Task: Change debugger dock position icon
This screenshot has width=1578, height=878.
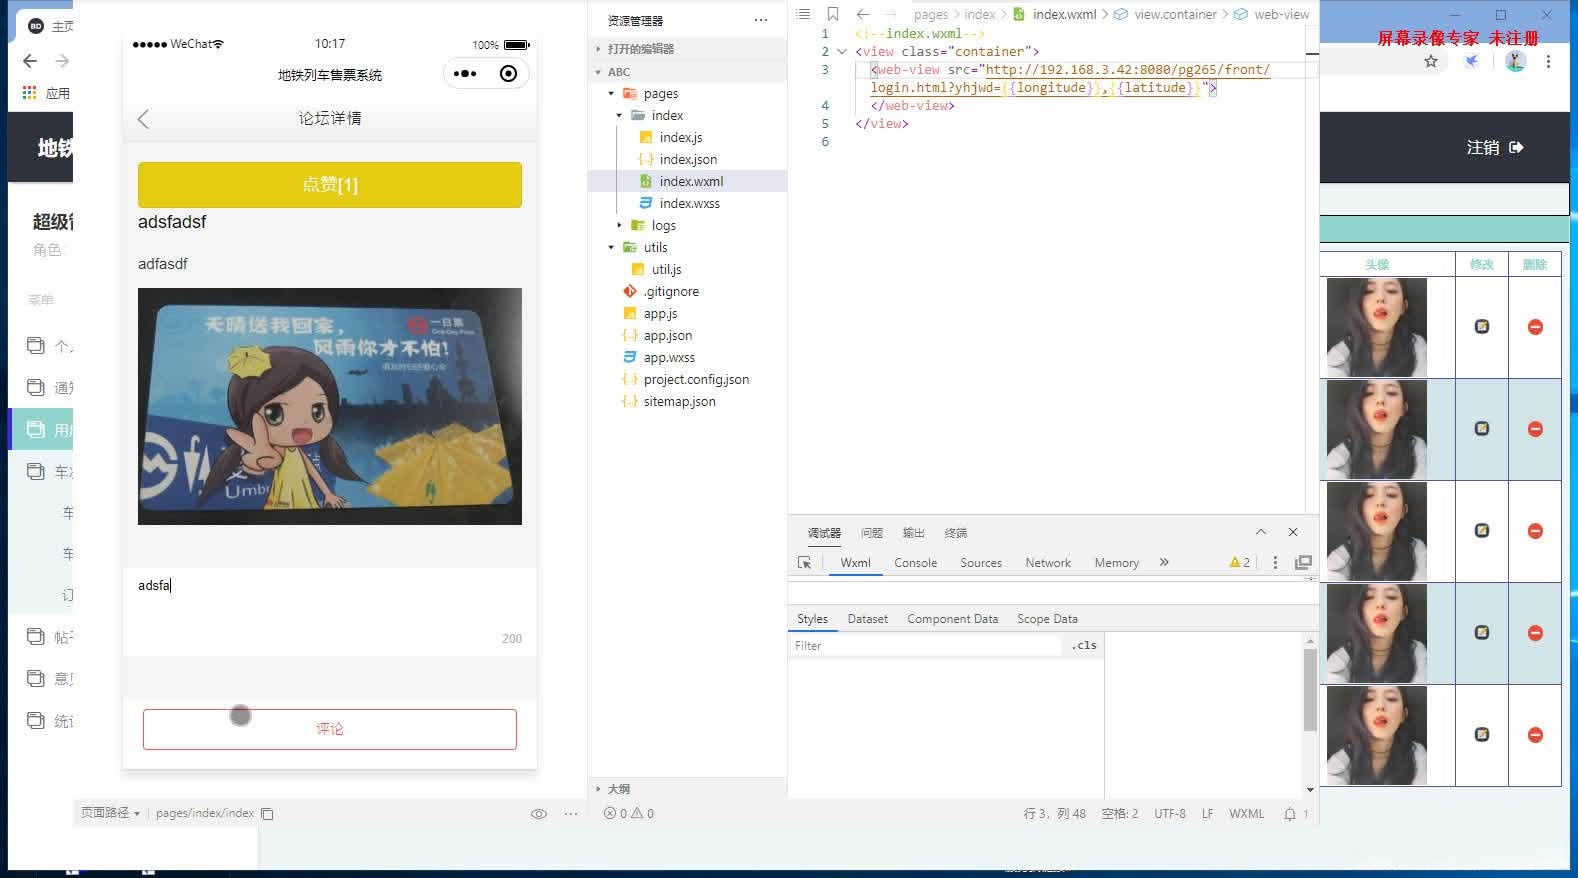Action: point(1303,563)
